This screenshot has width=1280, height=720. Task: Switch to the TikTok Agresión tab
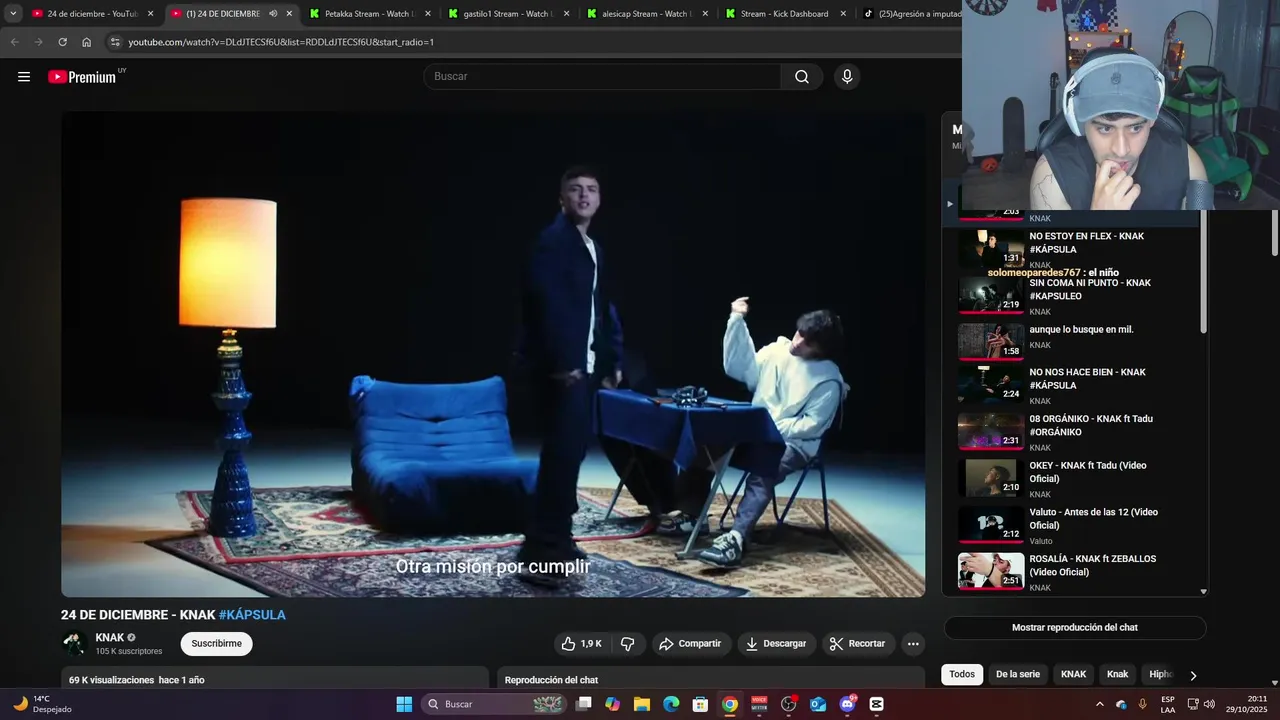click(910, 14)
